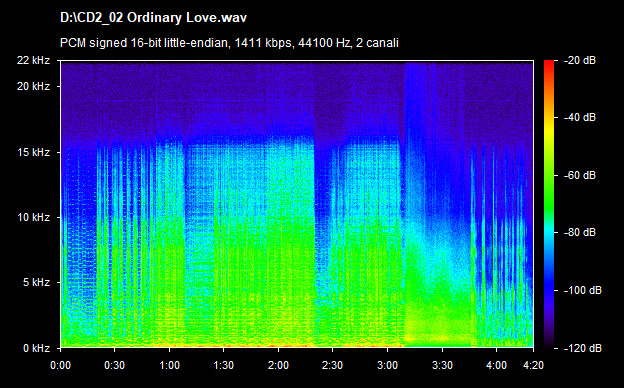
Task: Click the file path title CD2_02 Ordinary Love.wav
Action: tap(153, 18)
